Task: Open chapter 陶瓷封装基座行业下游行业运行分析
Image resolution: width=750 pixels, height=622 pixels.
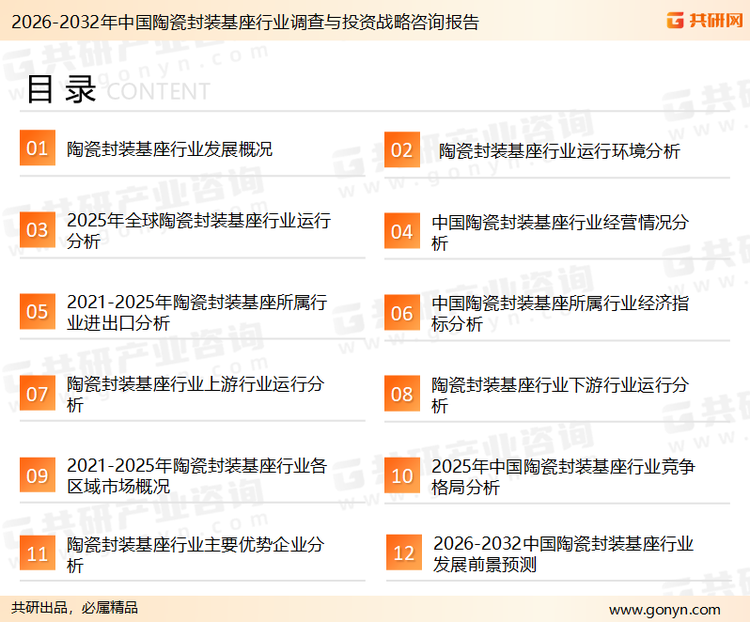Action: (x=560, y=395)
